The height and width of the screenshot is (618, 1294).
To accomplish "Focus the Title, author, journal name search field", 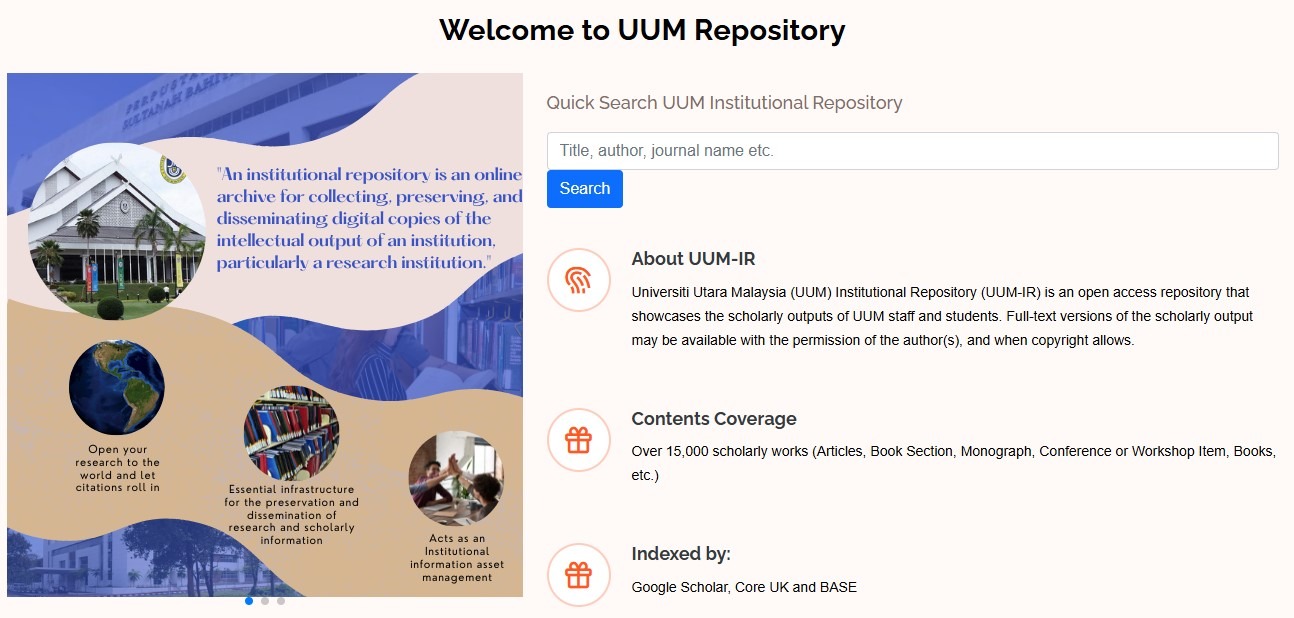I will pyautogui.click(x=912, y=151).
